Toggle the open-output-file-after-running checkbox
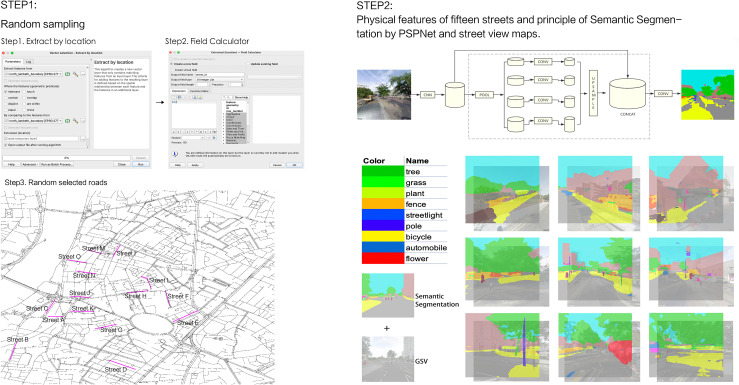 [x=6, y=145]
